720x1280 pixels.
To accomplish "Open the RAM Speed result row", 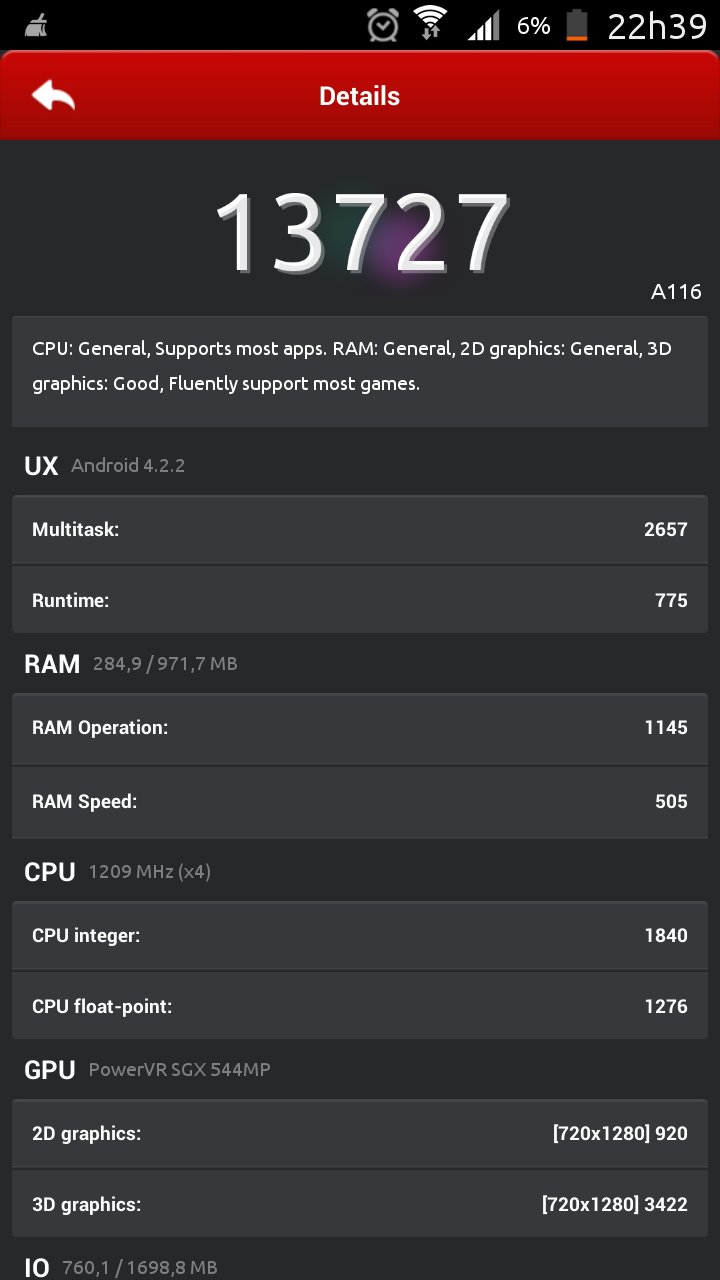I will (x=360, y=802).
